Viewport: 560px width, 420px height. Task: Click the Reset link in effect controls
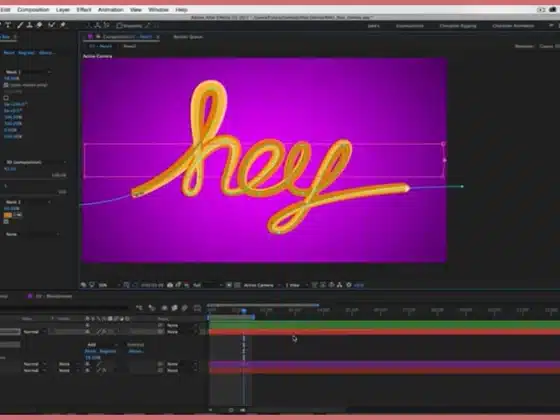click(9, 53)
